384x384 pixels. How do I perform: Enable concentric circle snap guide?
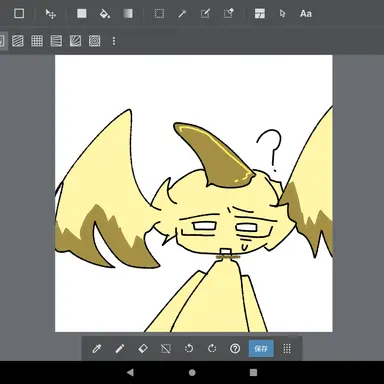(95, 41)
